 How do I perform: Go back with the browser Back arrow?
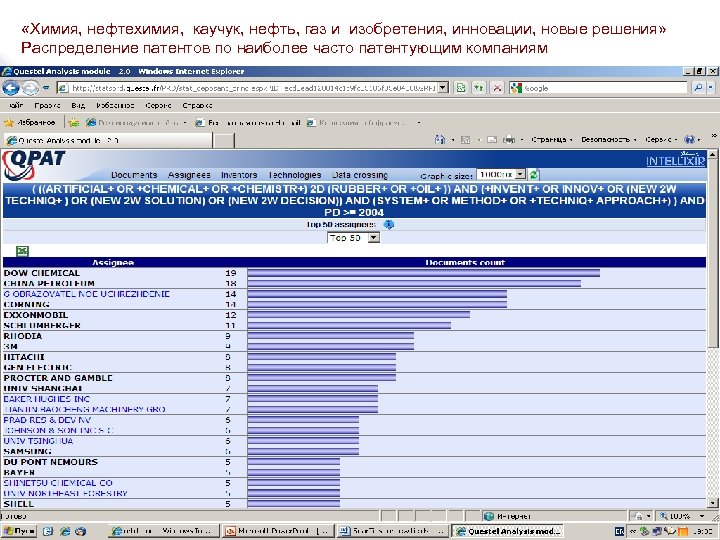point(11,88)
